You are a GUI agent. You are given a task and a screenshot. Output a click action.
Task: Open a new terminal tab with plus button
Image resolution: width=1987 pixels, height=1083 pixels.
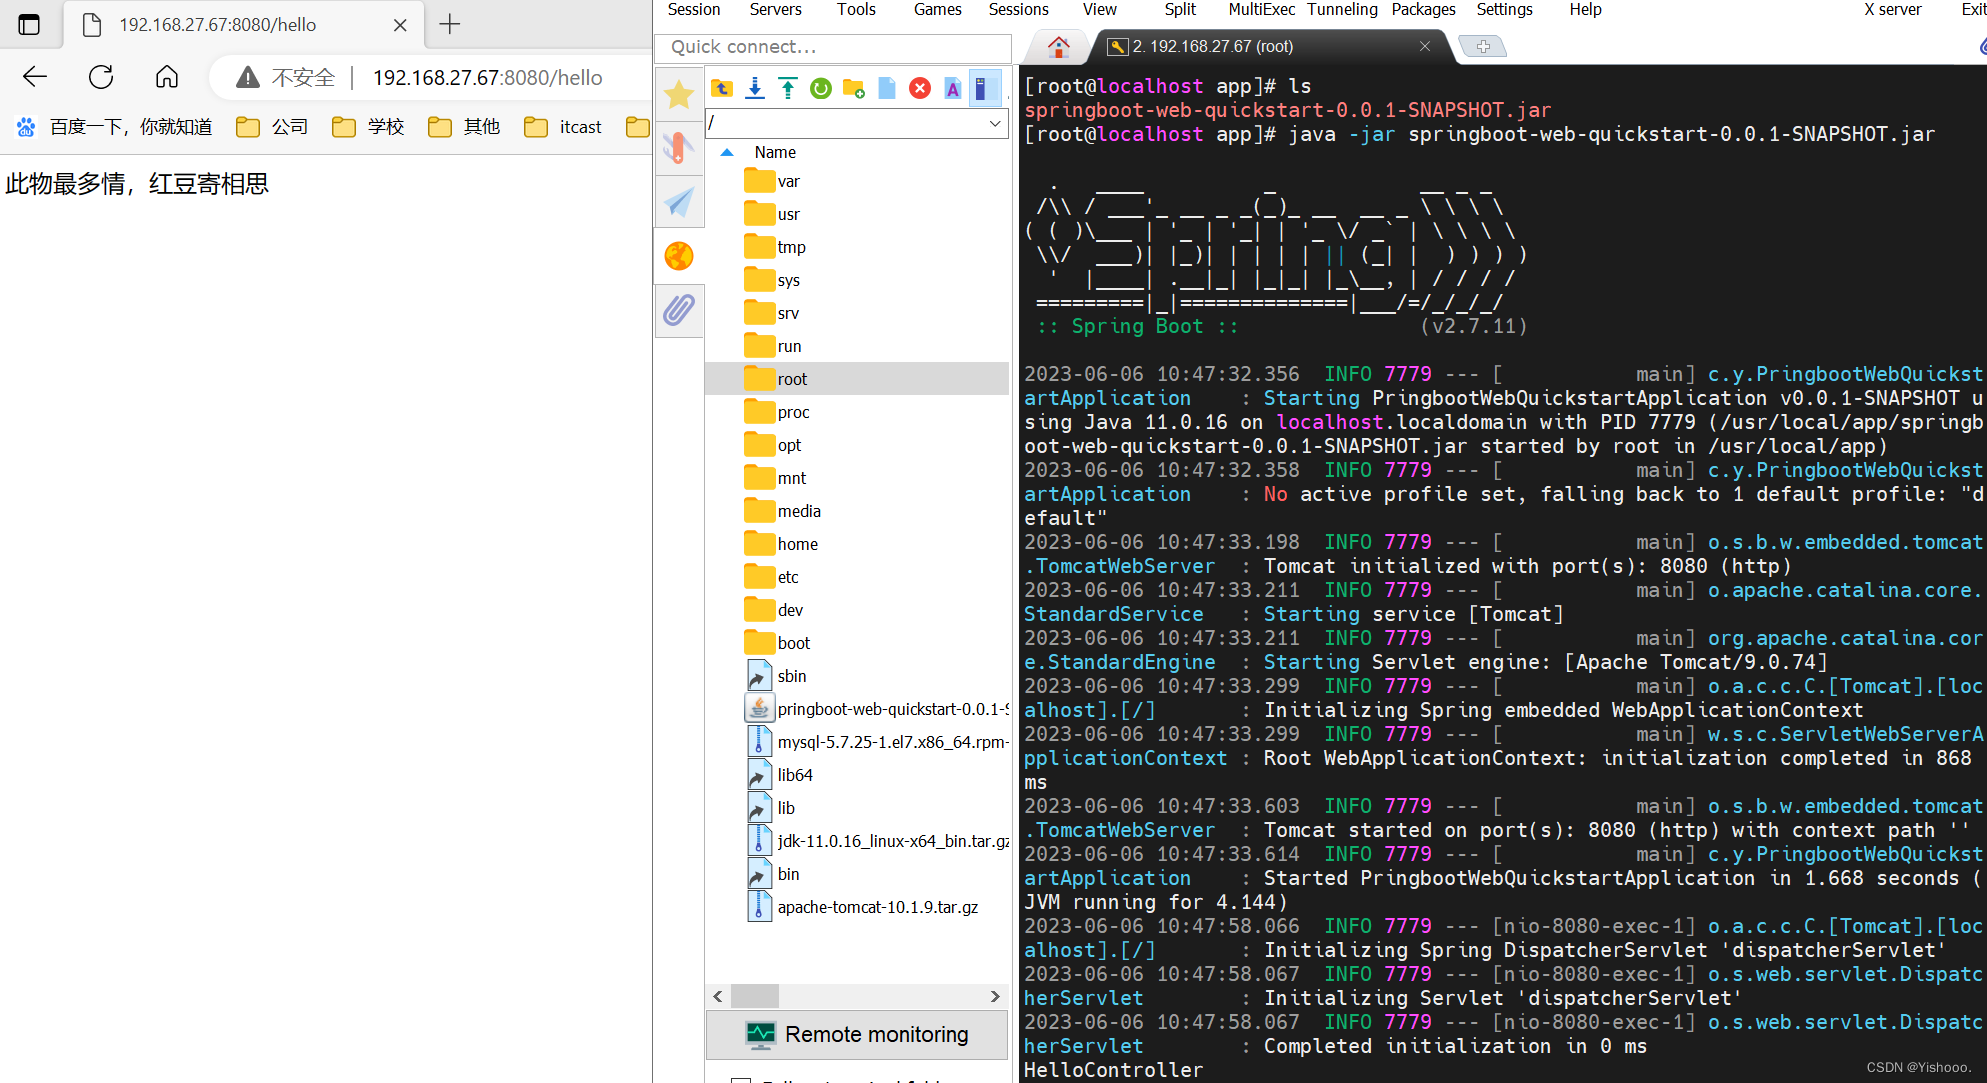coord(1483,46)
